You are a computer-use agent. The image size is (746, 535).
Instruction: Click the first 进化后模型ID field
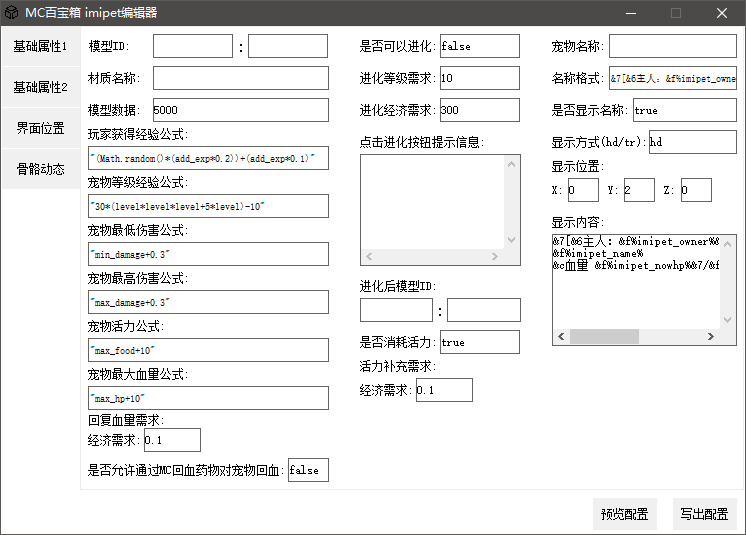click(396, 310)
